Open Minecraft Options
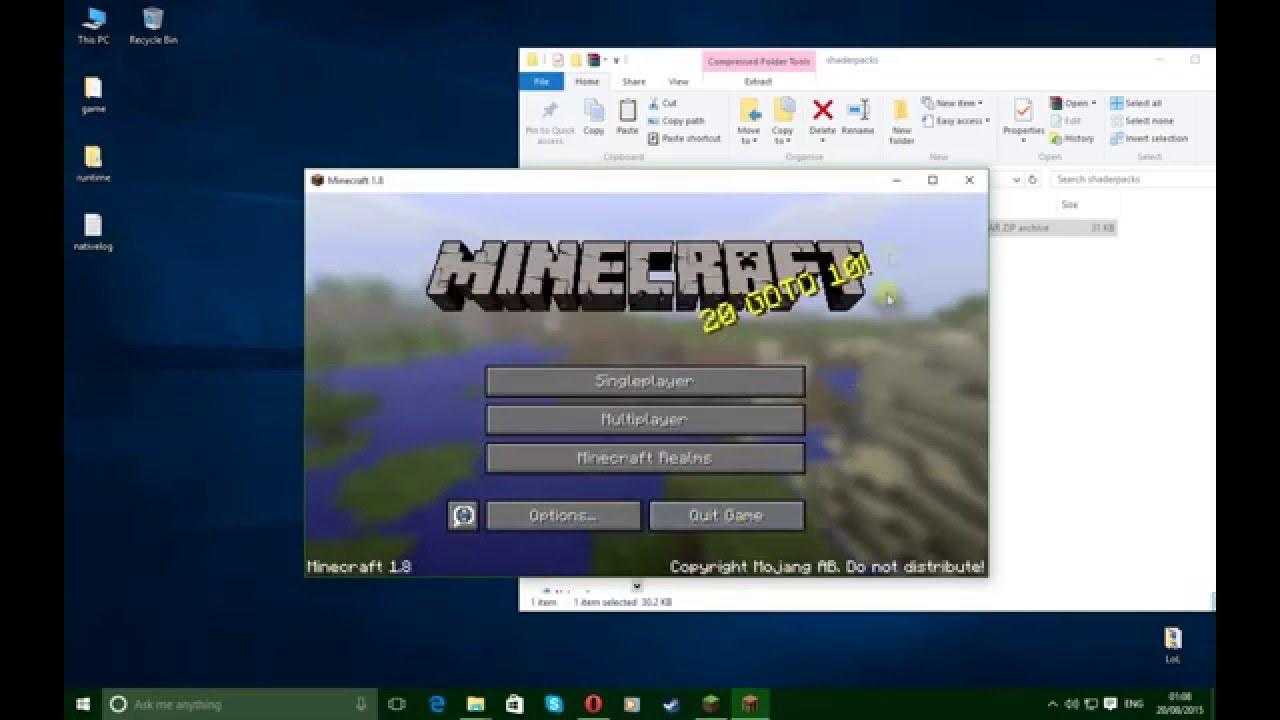Viewport: 1280px width, 720px height. [563, 516]
